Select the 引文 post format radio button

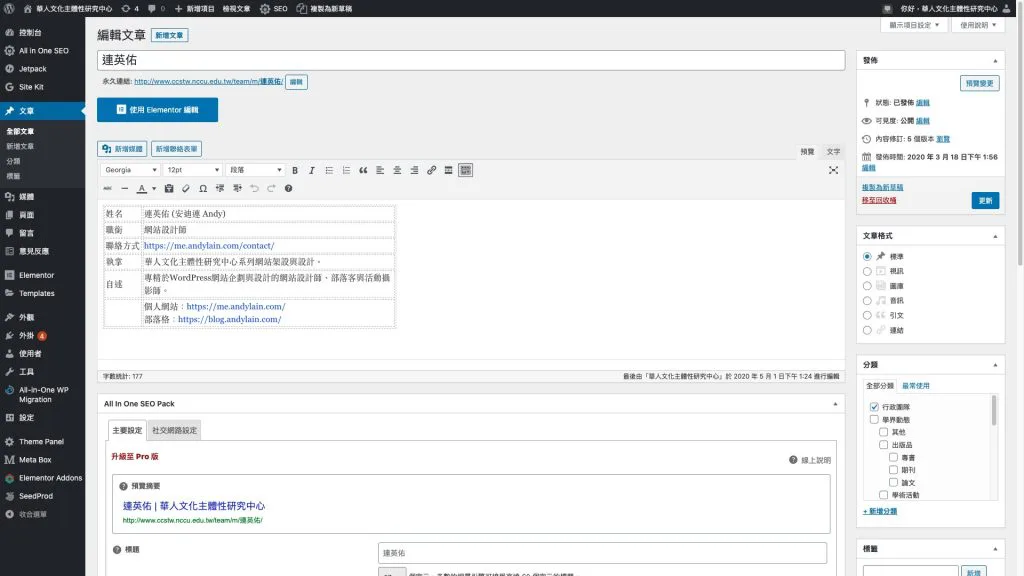point(867,315)
